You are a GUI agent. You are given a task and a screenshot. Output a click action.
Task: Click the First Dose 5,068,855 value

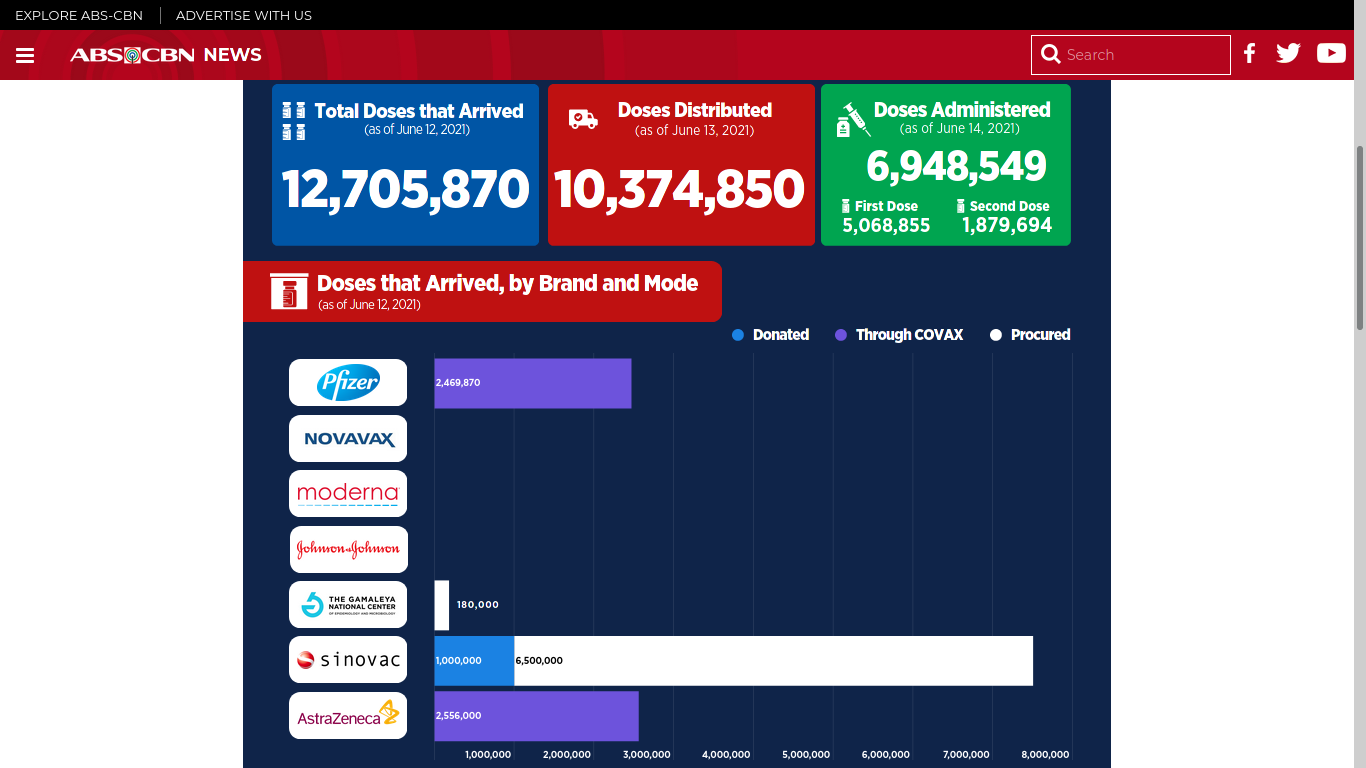[x=886, y=226]
